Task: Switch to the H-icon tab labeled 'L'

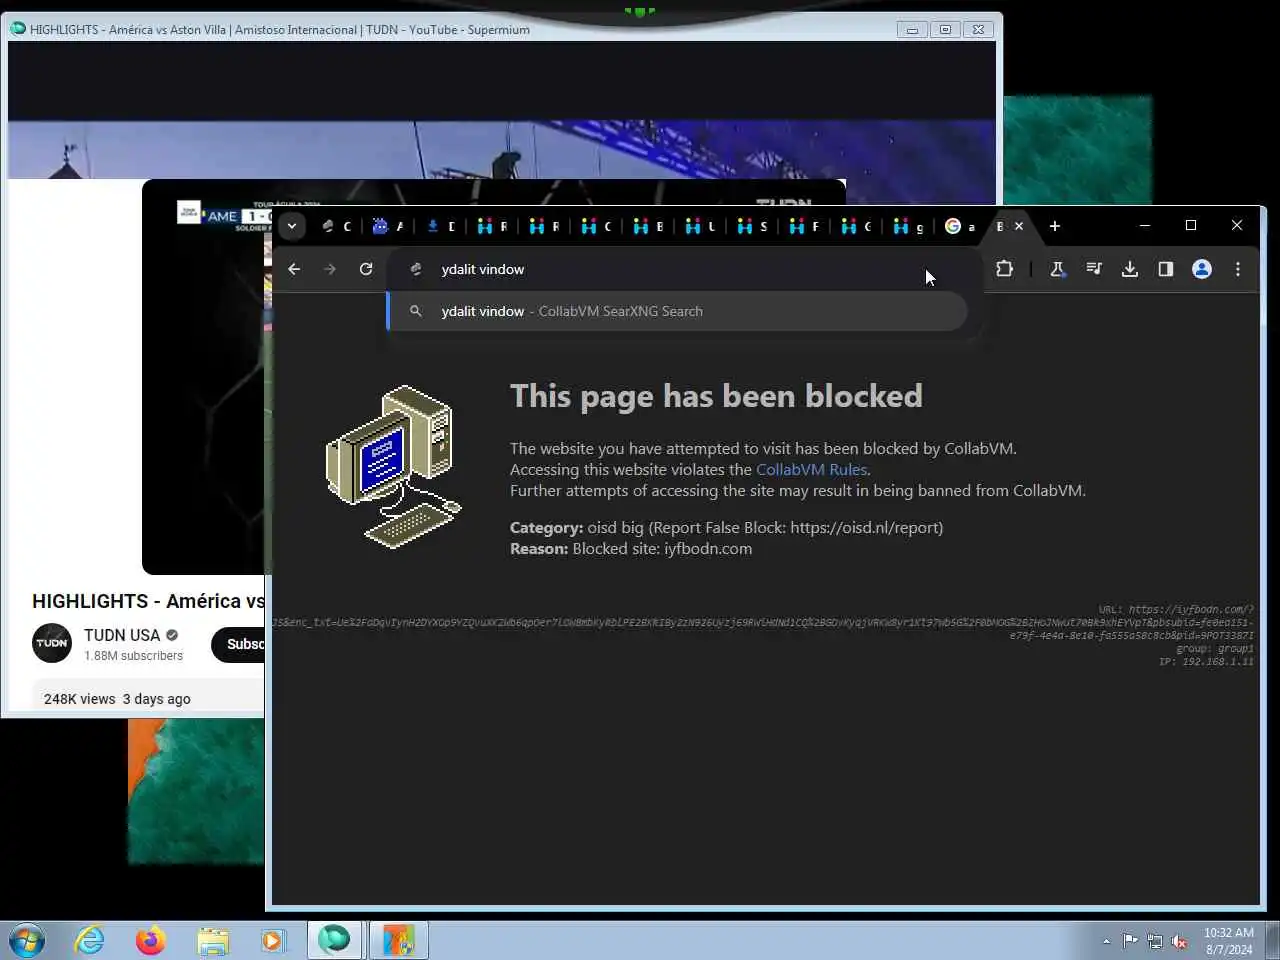Action: tap(700, 226)
